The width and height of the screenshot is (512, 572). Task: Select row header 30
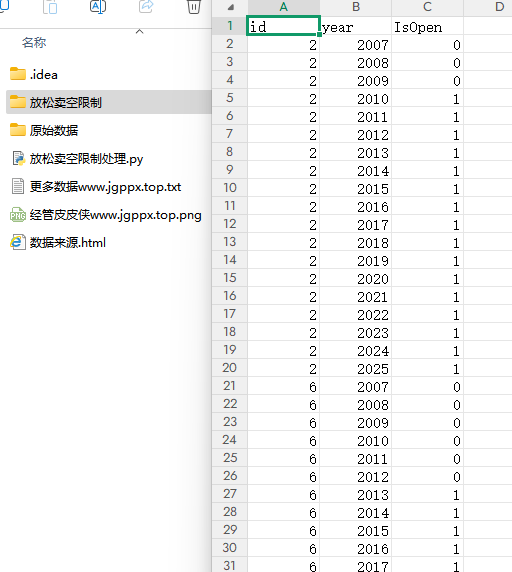pyautogui.click(x=229, y=548)
